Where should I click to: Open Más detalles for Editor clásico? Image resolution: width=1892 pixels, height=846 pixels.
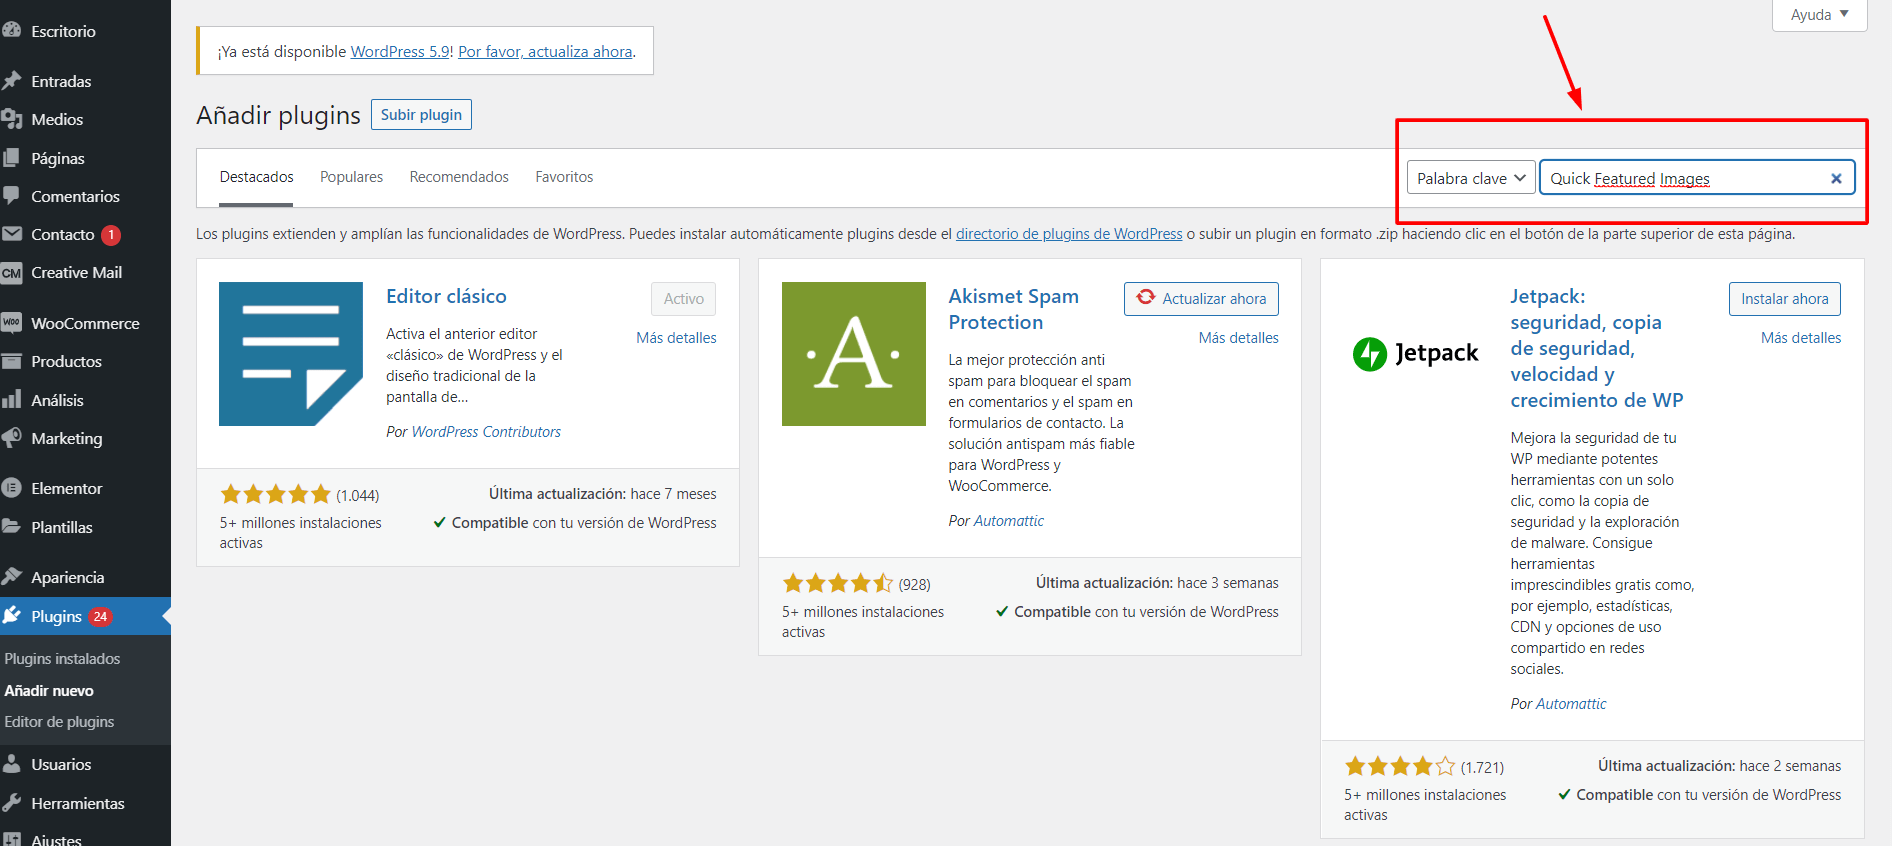(676, 338)
